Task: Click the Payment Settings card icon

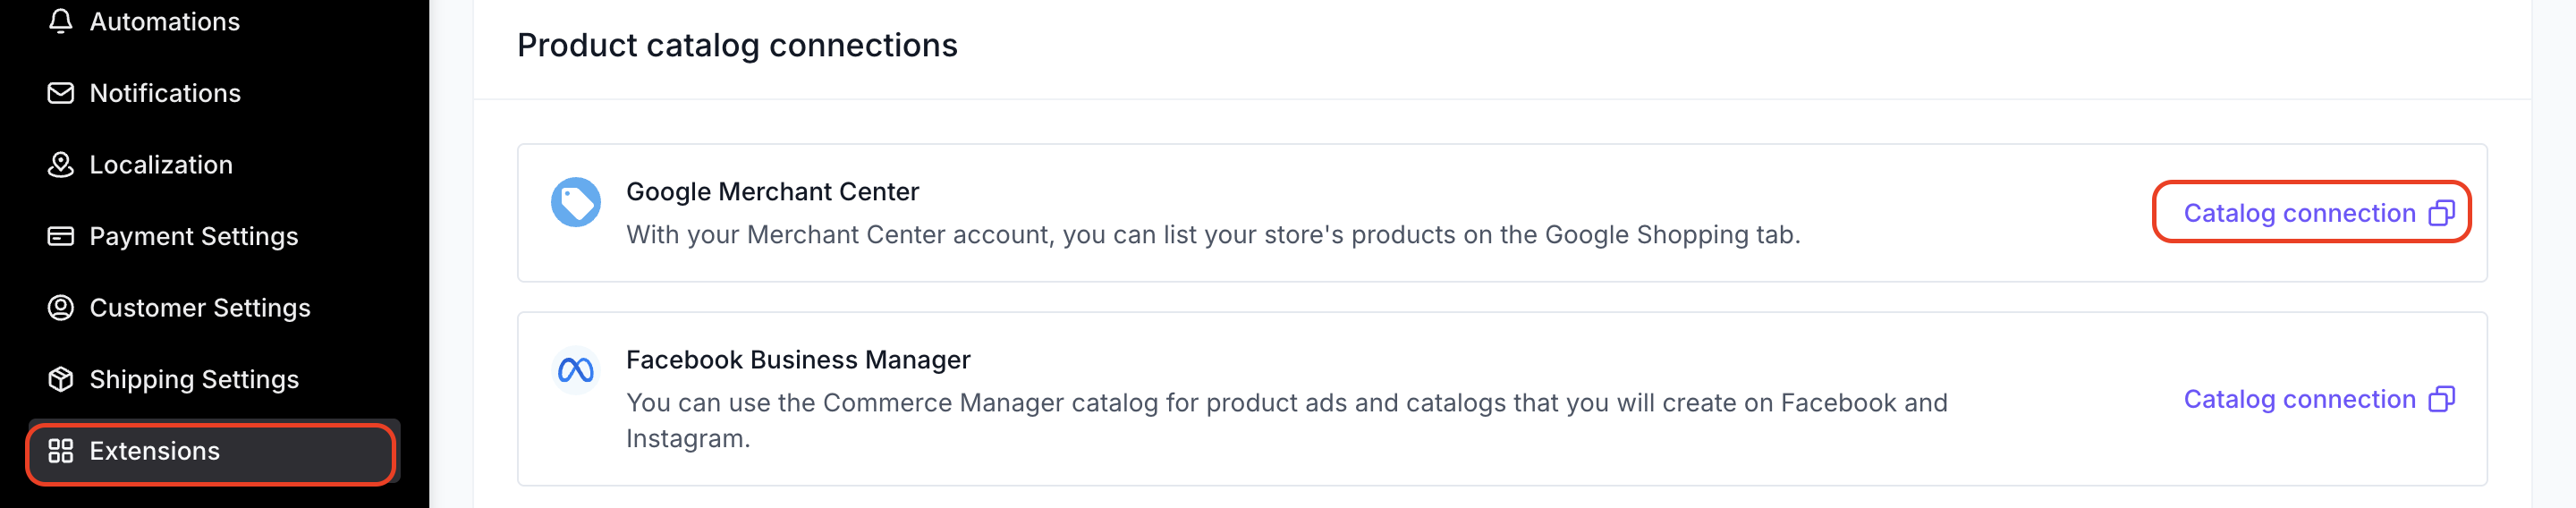Action: tap(61, 236)
